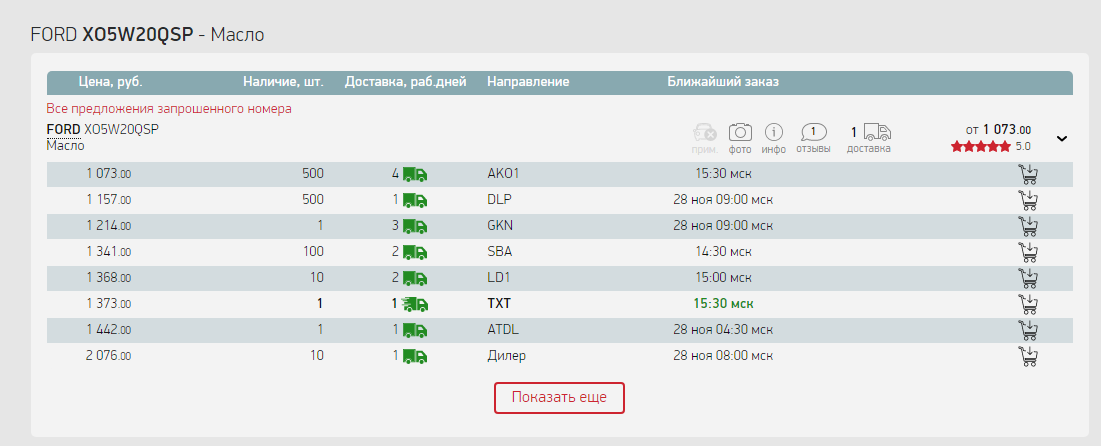Click the green 15:30 мск order time

[x=723, y=304]
